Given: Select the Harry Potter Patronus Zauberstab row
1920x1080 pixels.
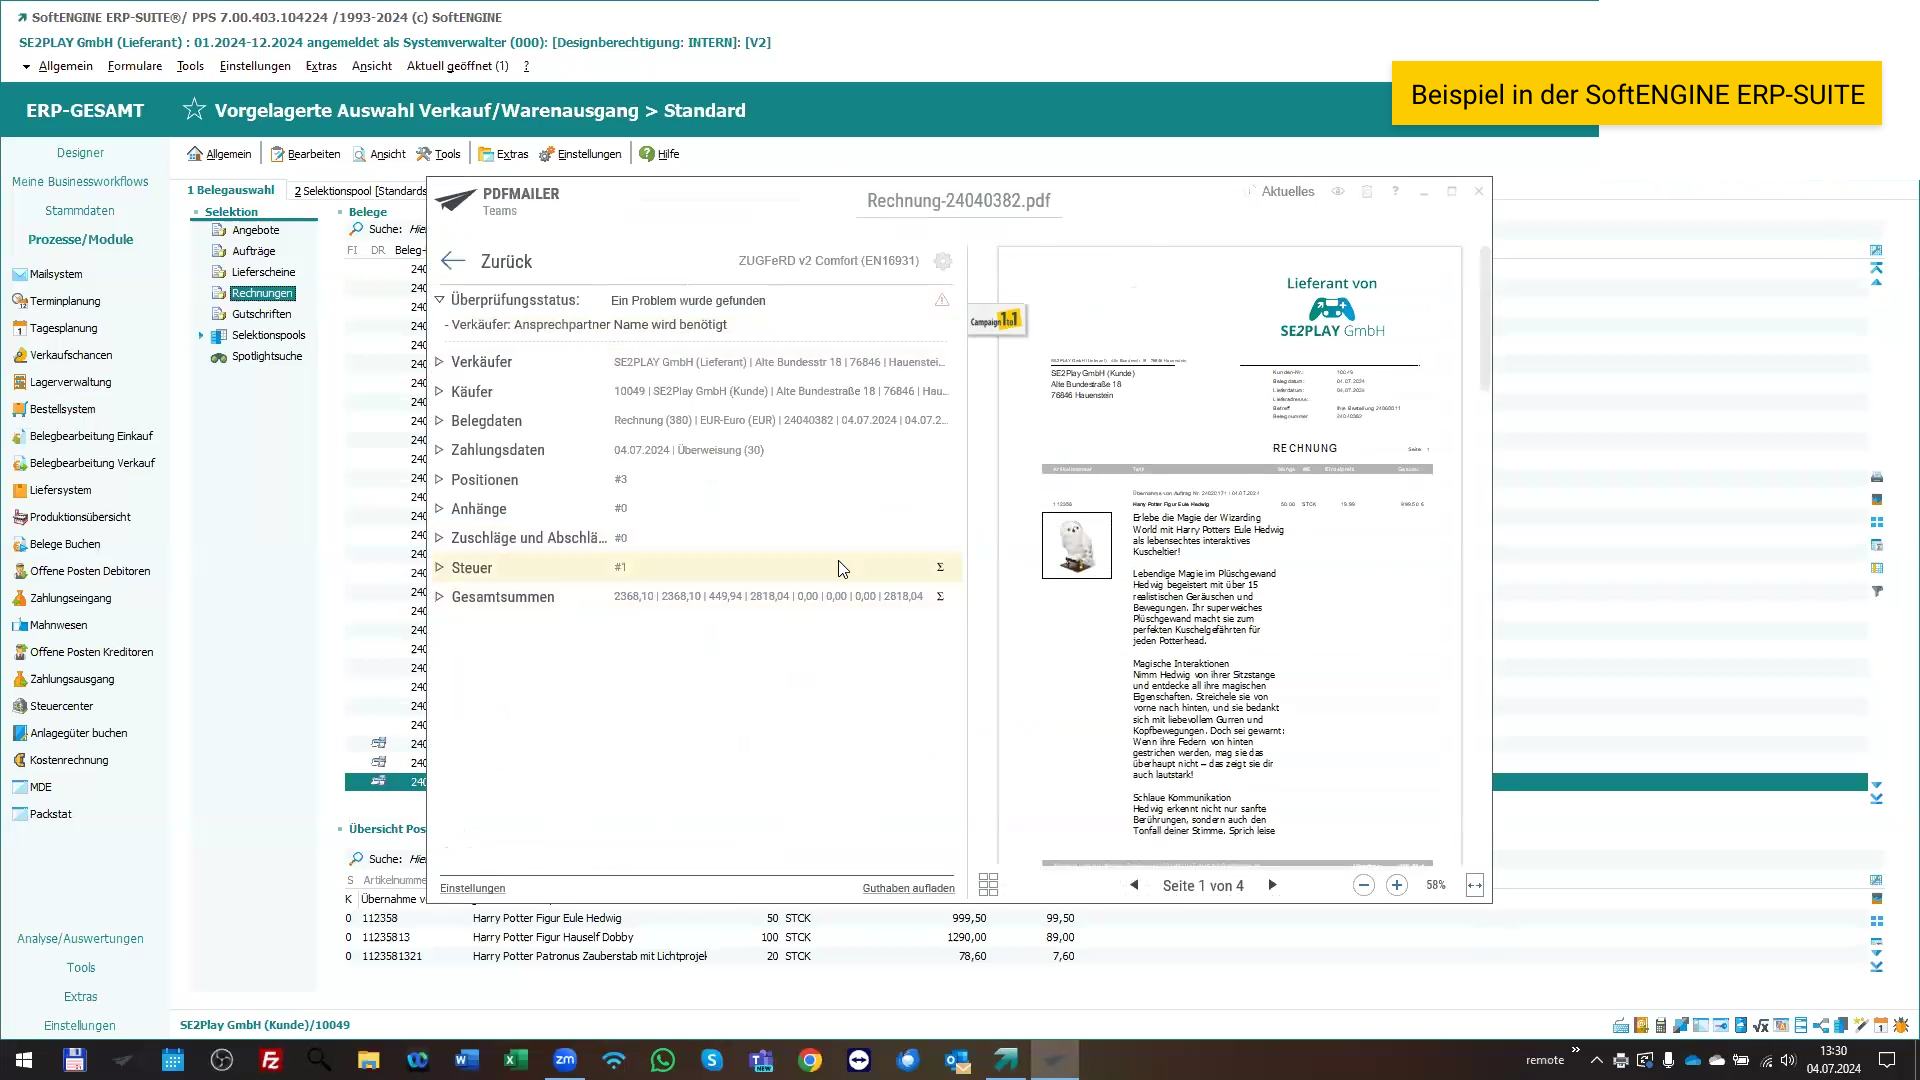Looking at the screenshot, I should click(710, 956).
